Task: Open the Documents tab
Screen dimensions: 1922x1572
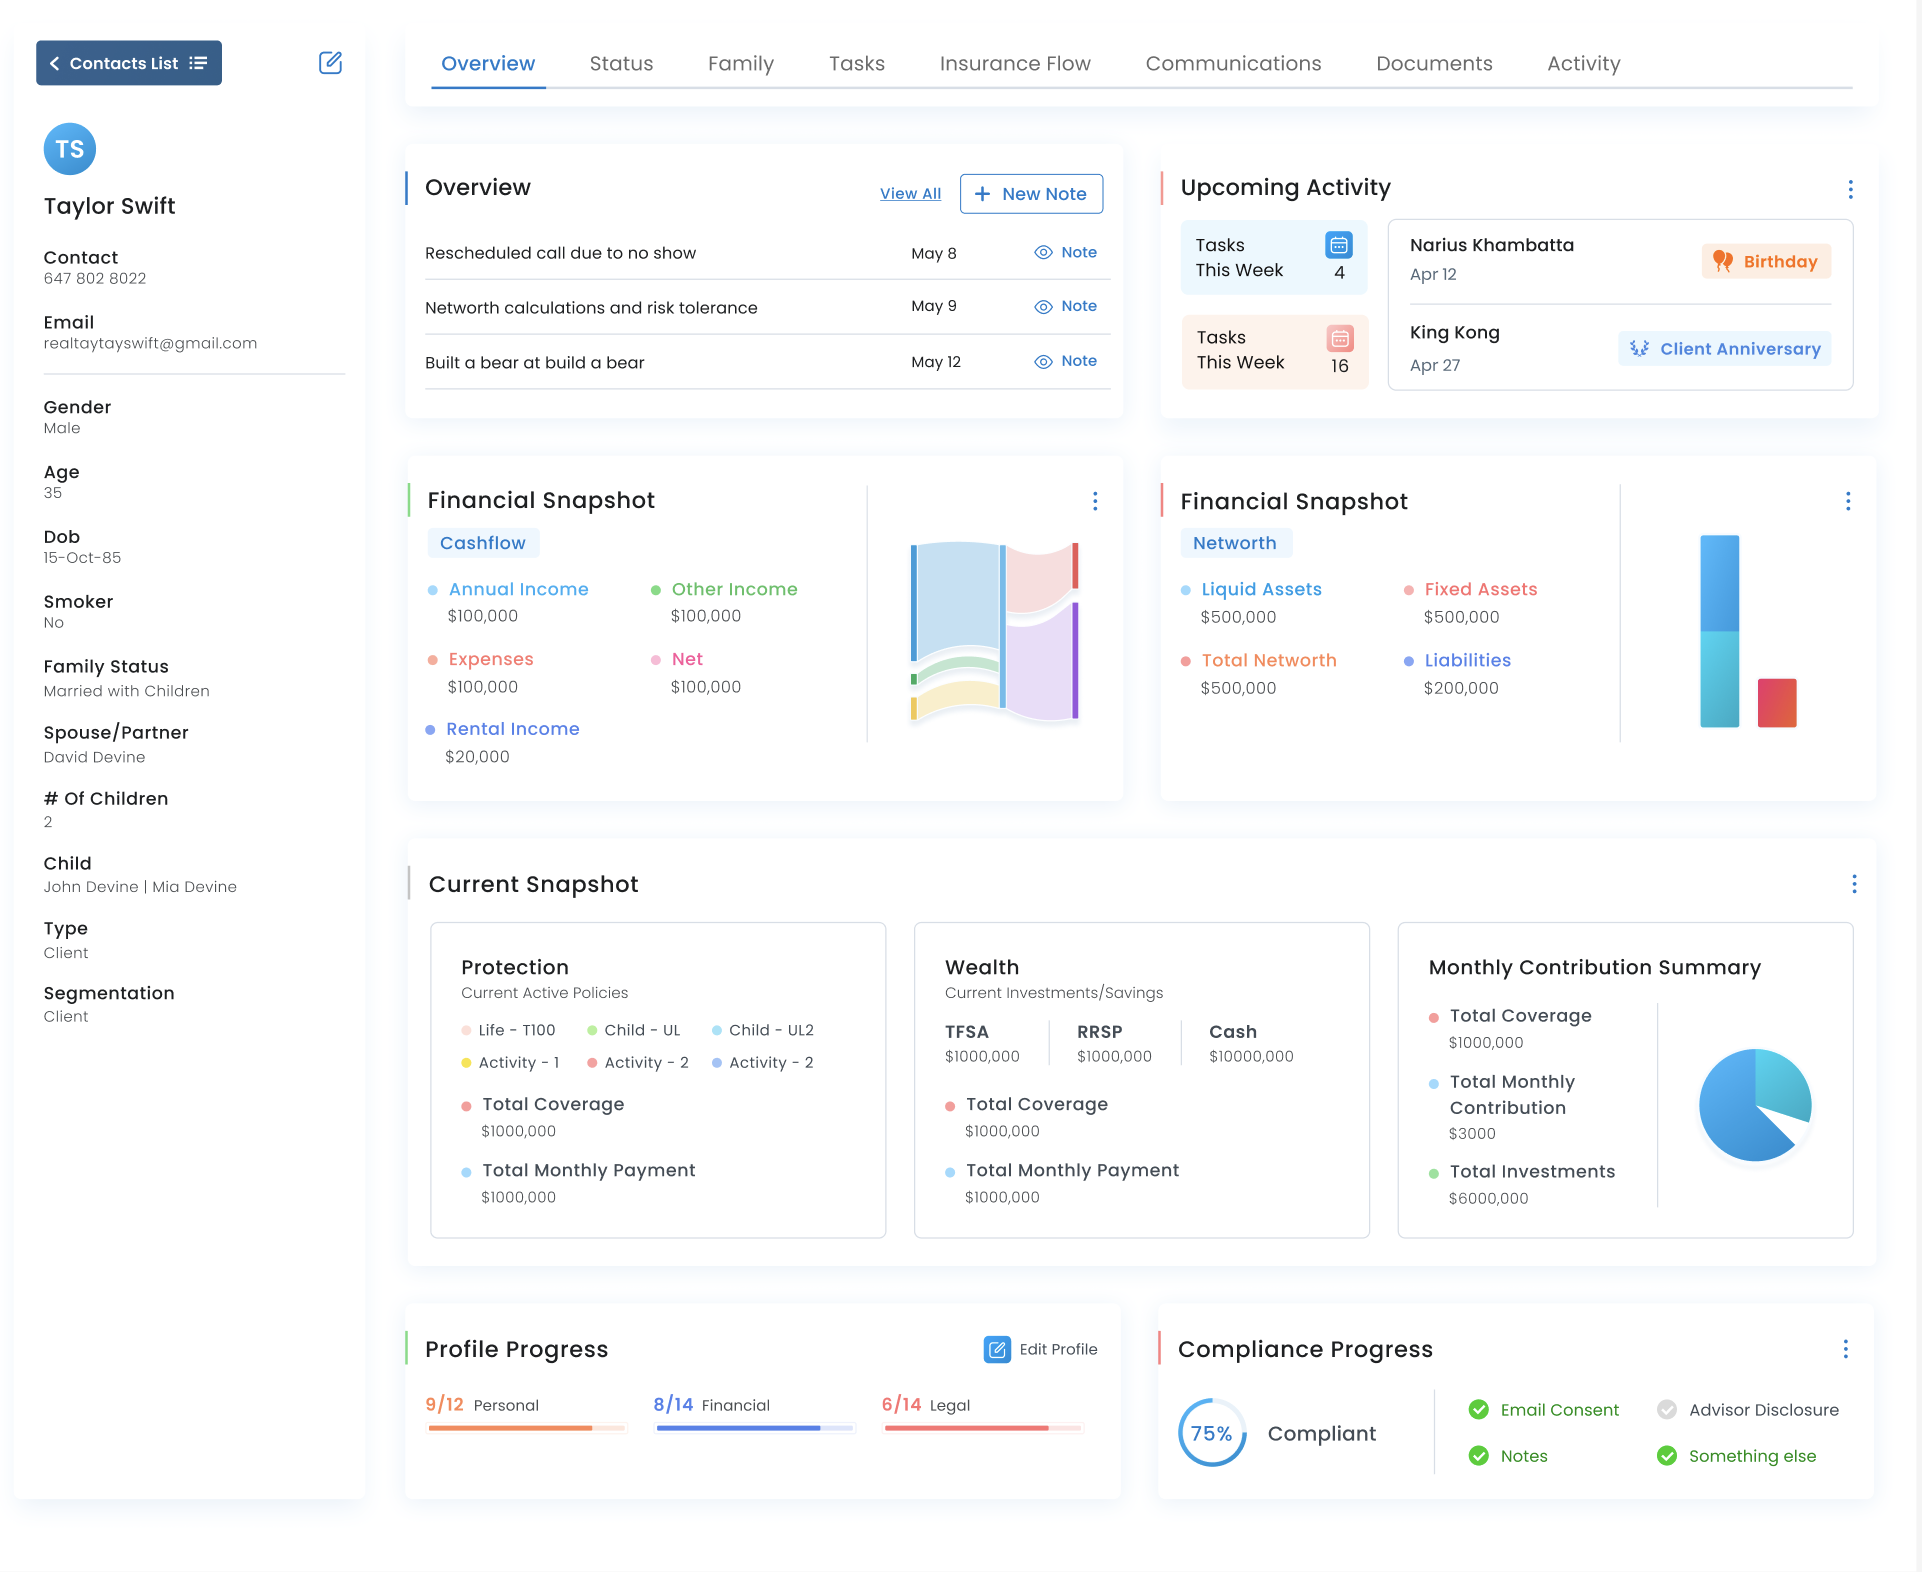Action: [x=1434, y=64]
